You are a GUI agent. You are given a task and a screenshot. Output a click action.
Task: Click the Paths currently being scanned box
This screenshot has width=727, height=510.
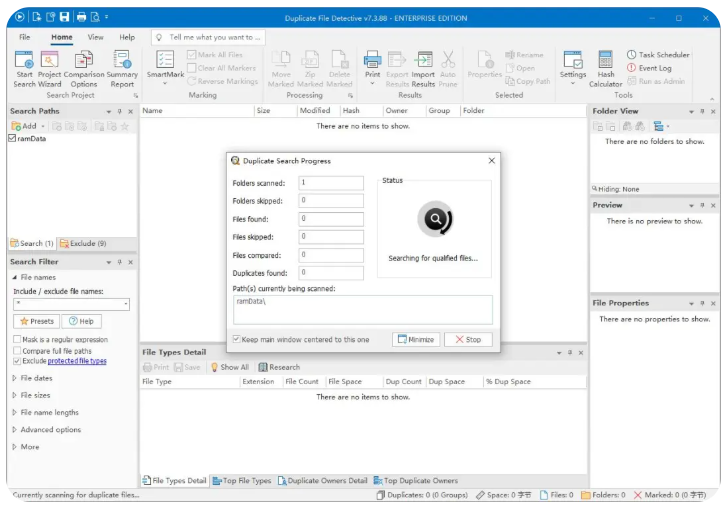coord(363,310)
